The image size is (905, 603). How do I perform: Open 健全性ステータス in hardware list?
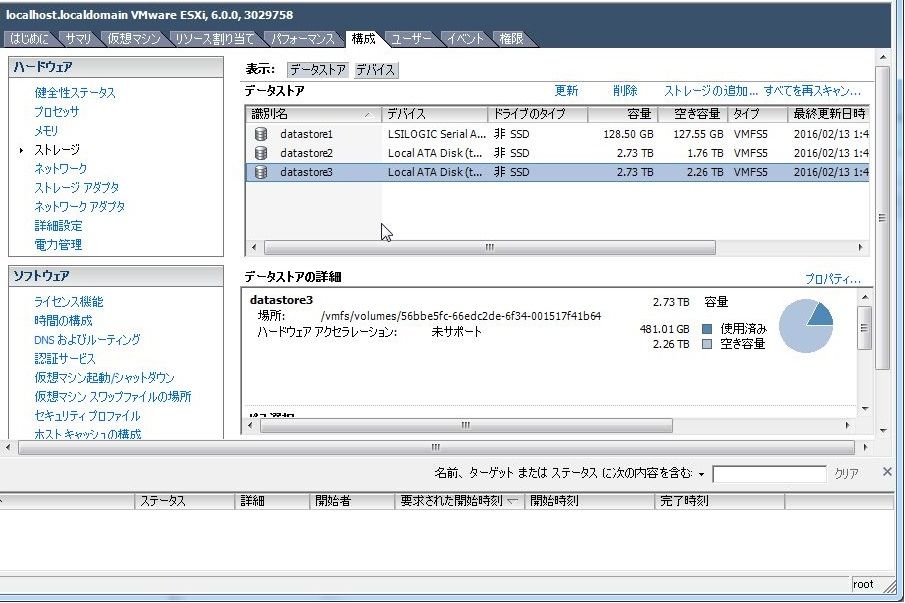point(75,93)
